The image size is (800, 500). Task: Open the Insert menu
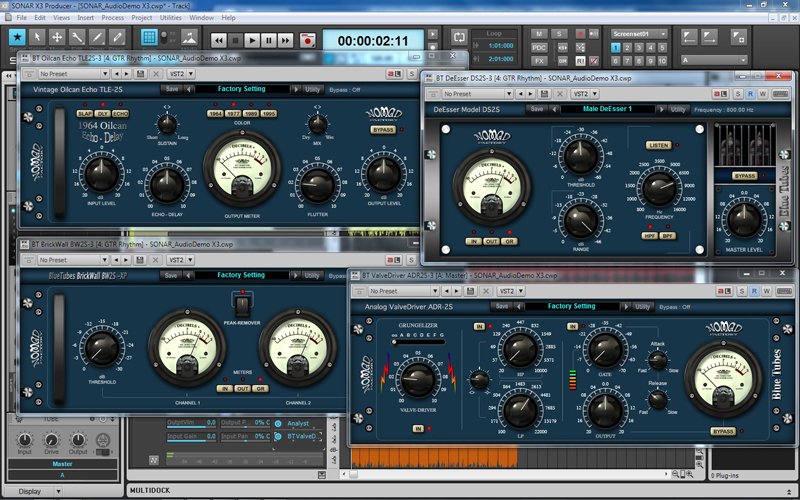tap(86, 17)
